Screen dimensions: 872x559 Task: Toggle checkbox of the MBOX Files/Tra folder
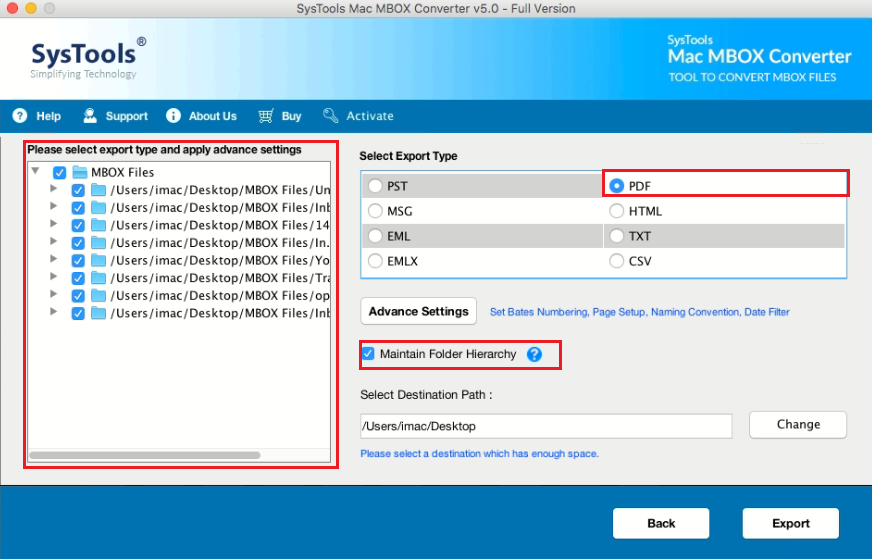click(78, 279)
